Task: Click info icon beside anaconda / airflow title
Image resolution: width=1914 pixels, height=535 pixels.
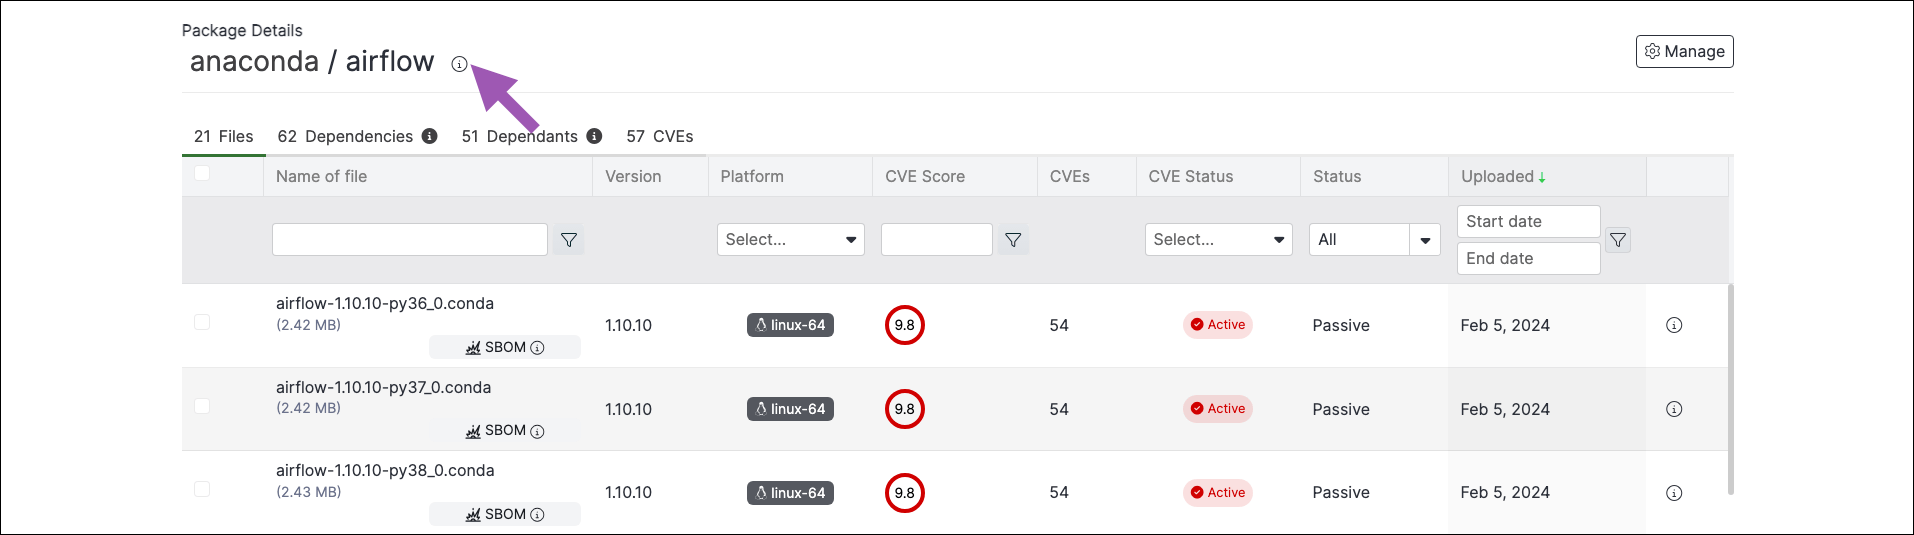Action: 459,64
